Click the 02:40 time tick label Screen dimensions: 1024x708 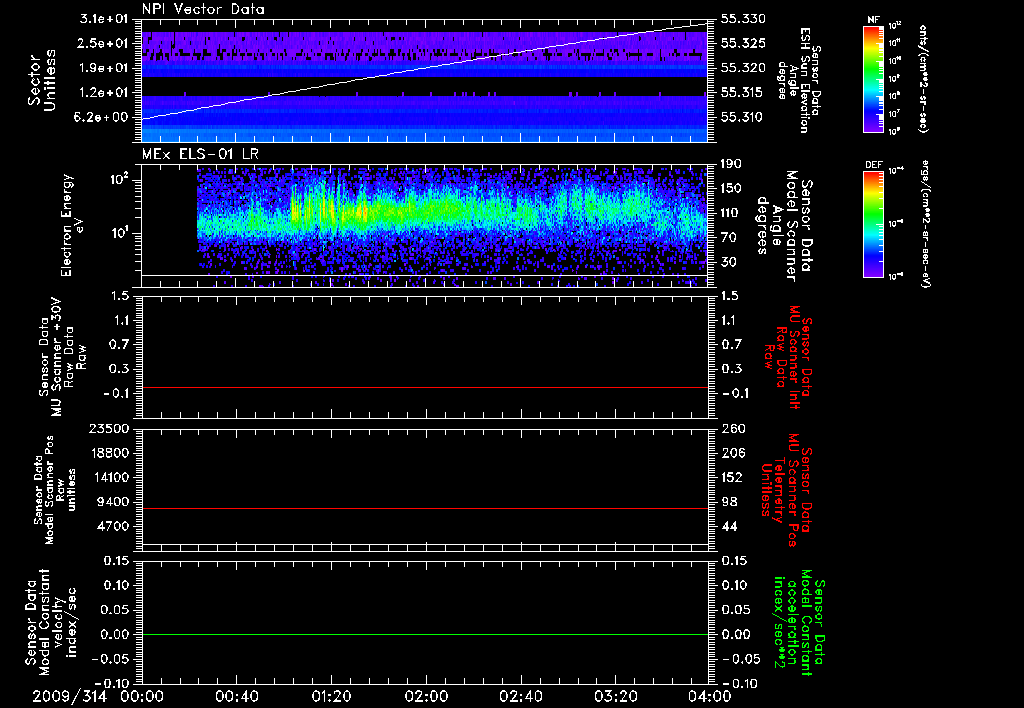pyautogui.click(x=520, y=696)
